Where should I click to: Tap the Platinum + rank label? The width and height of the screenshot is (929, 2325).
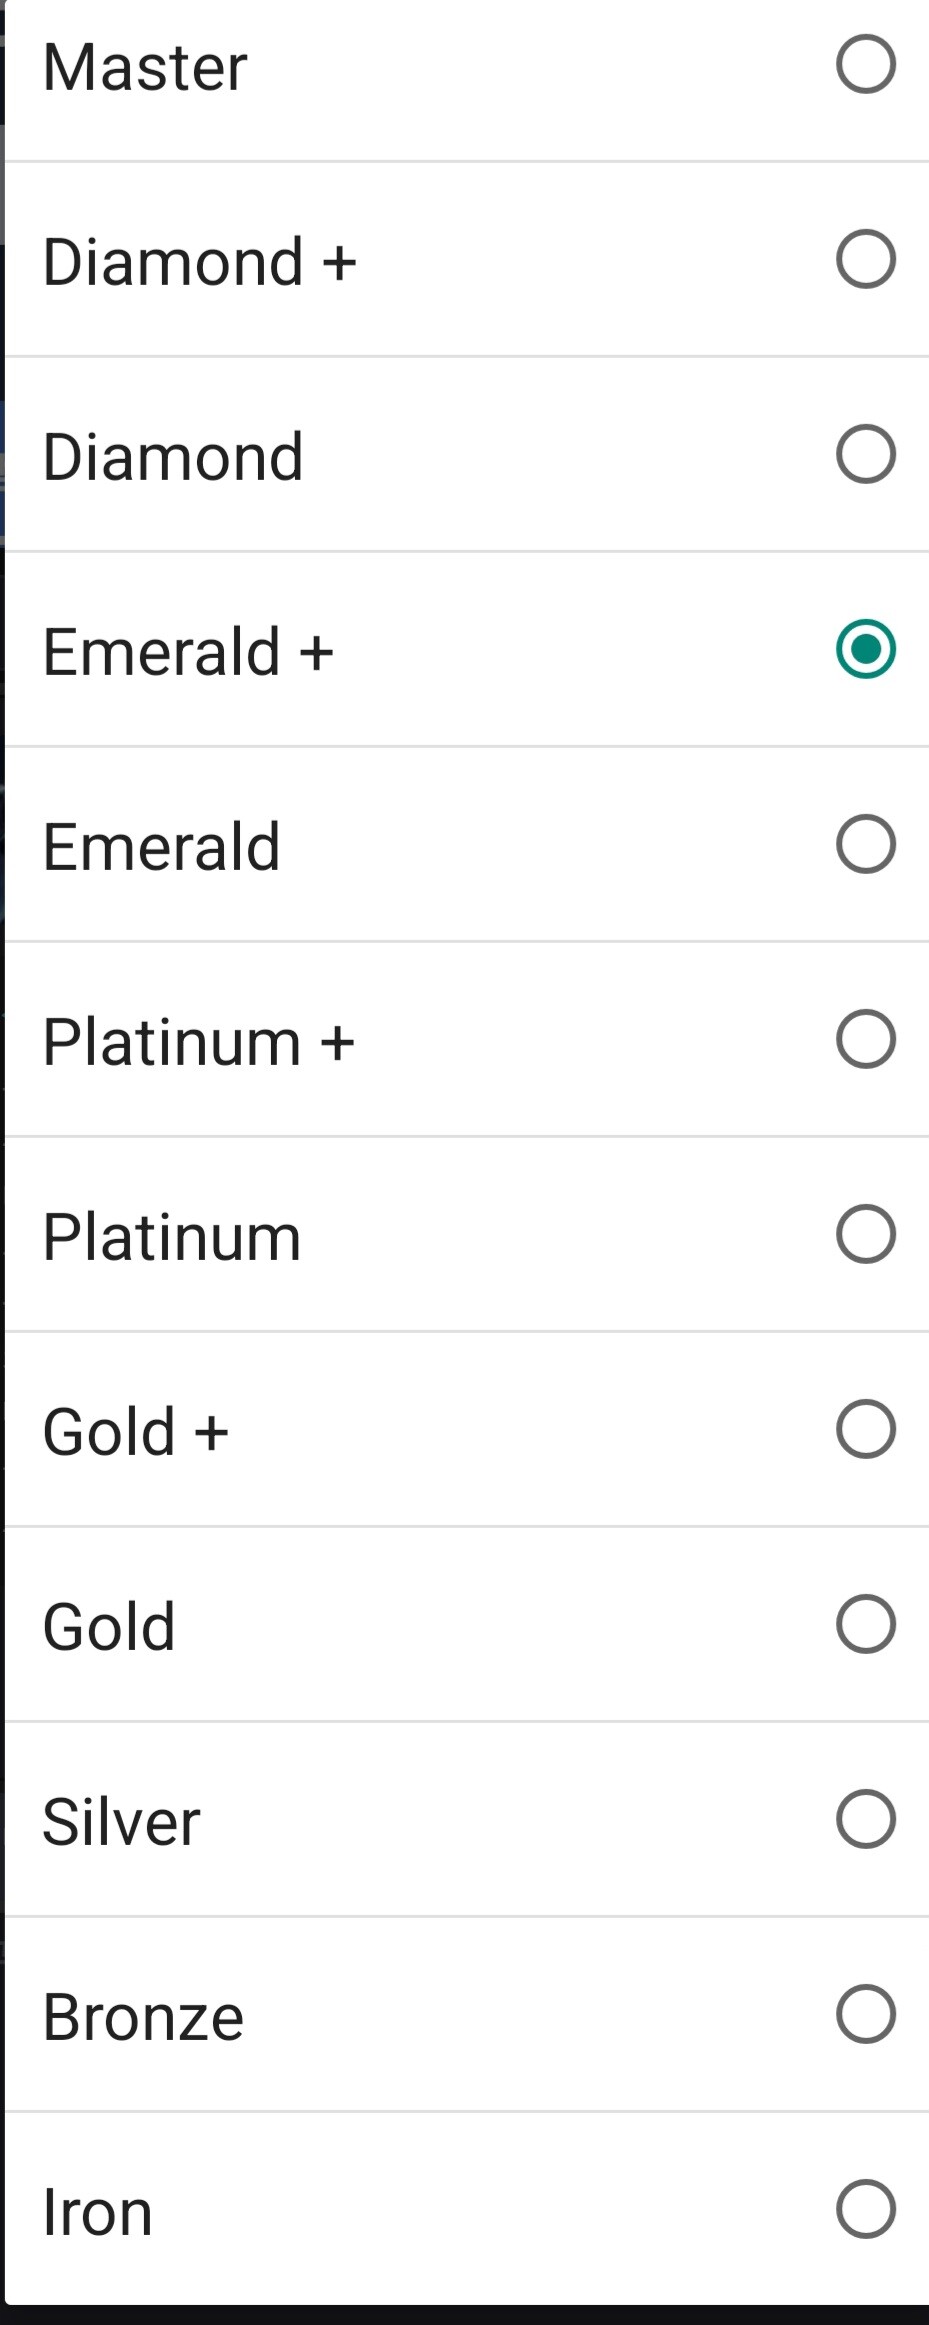pyautogui.click(x=198, y=1042)
